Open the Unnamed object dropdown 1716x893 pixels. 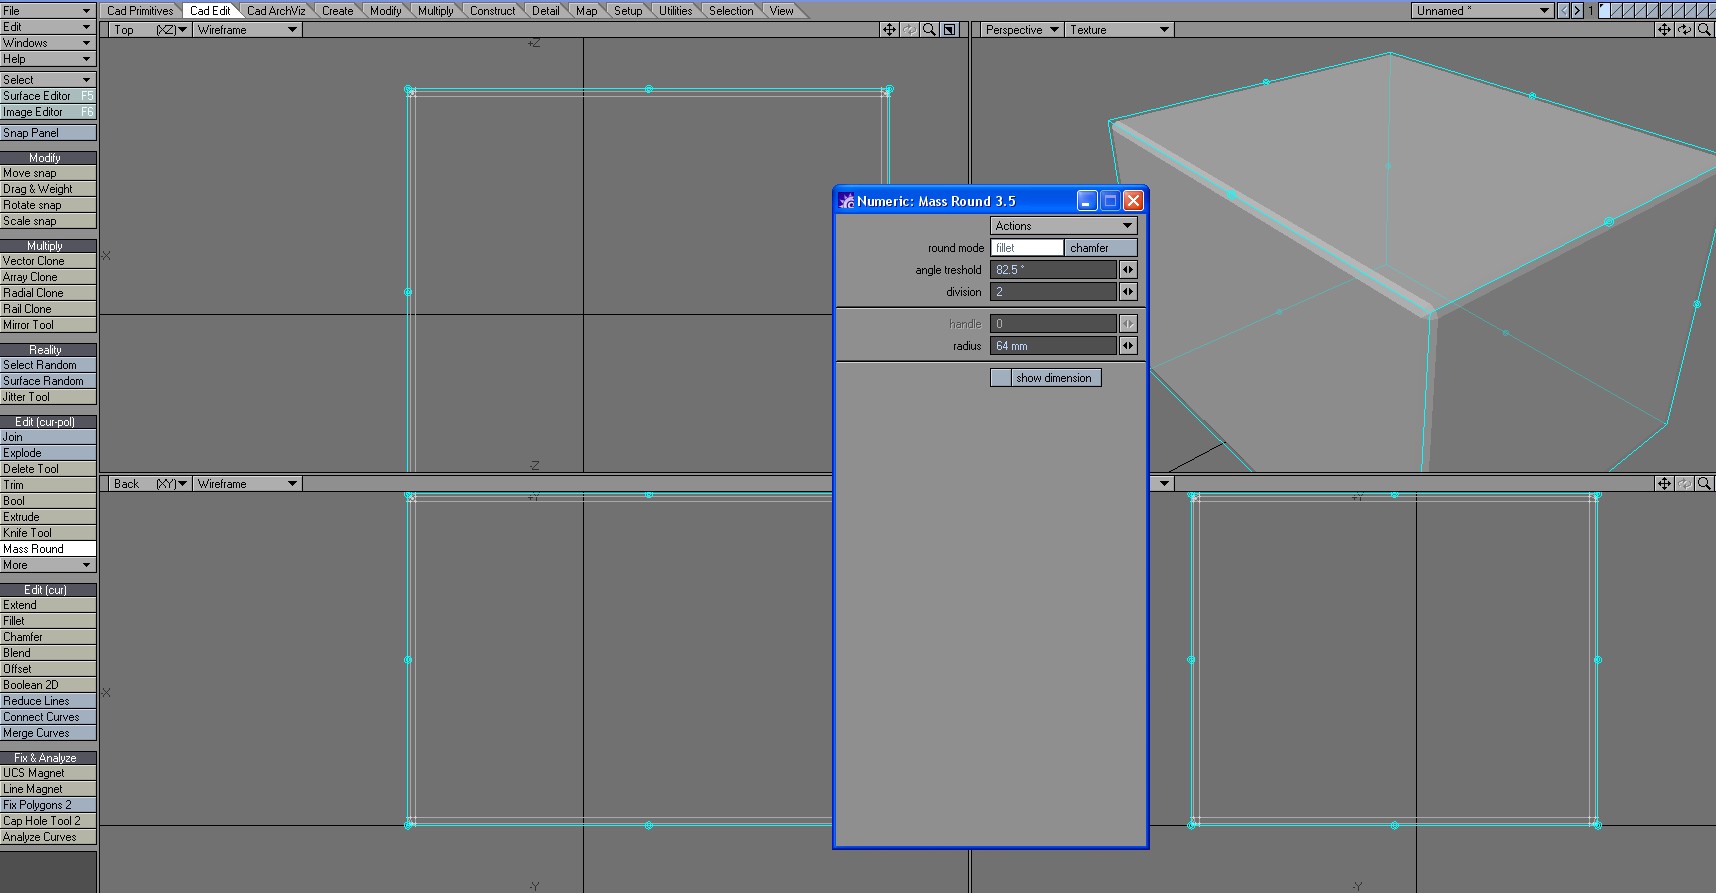click(x=1482, y=11)
